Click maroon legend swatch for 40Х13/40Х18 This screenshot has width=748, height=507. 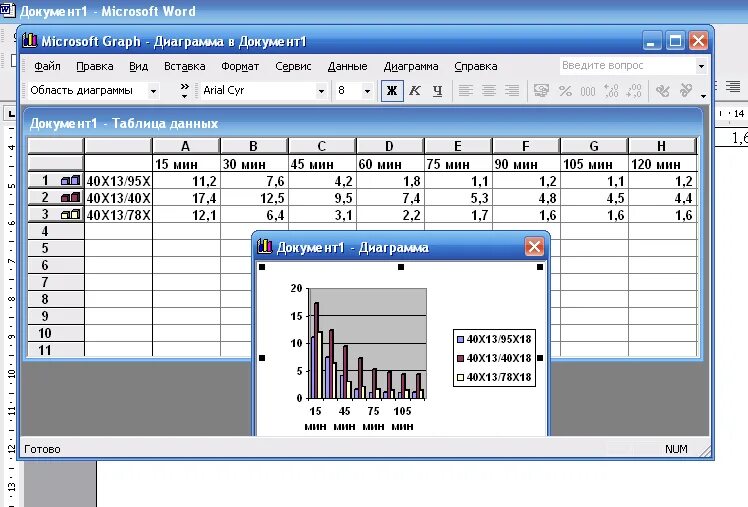(x=460, y=358)
